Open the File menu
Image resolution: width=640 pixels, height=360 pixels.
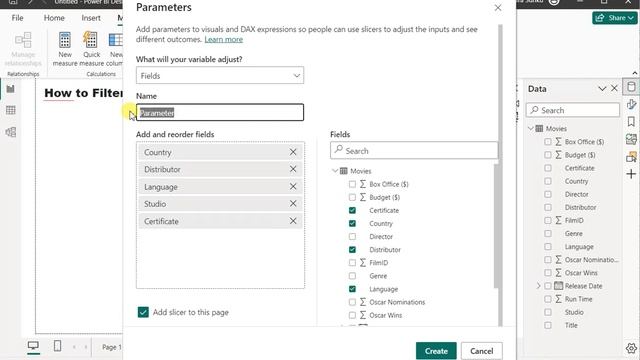click(18, 18)
